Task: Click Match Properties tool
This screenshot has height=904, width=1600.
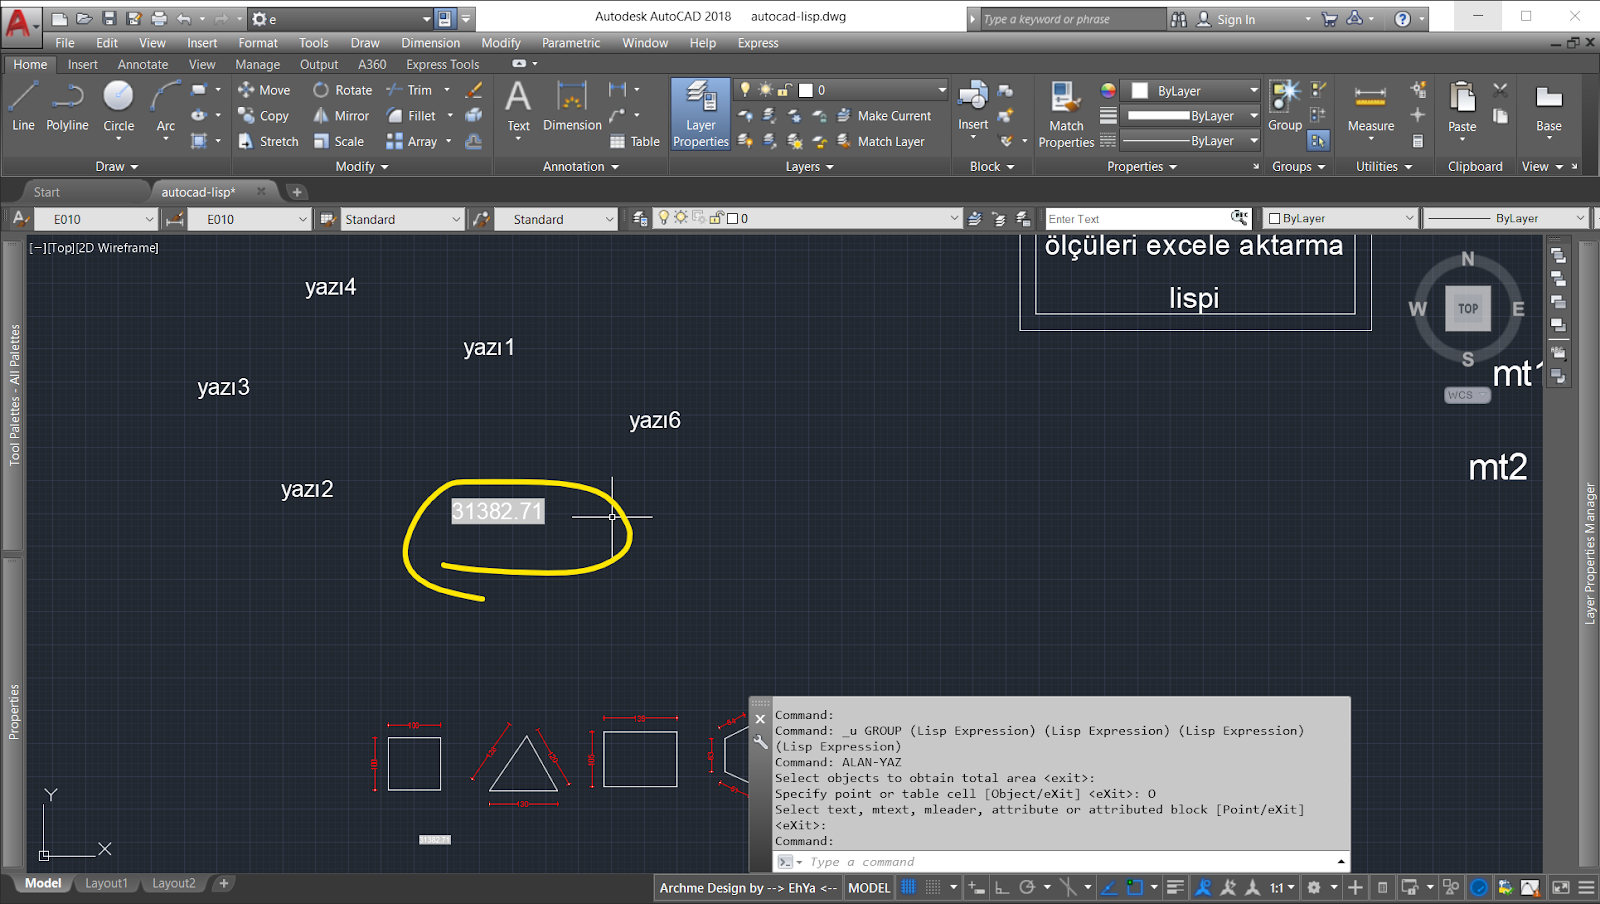Action: (1066, 114)
